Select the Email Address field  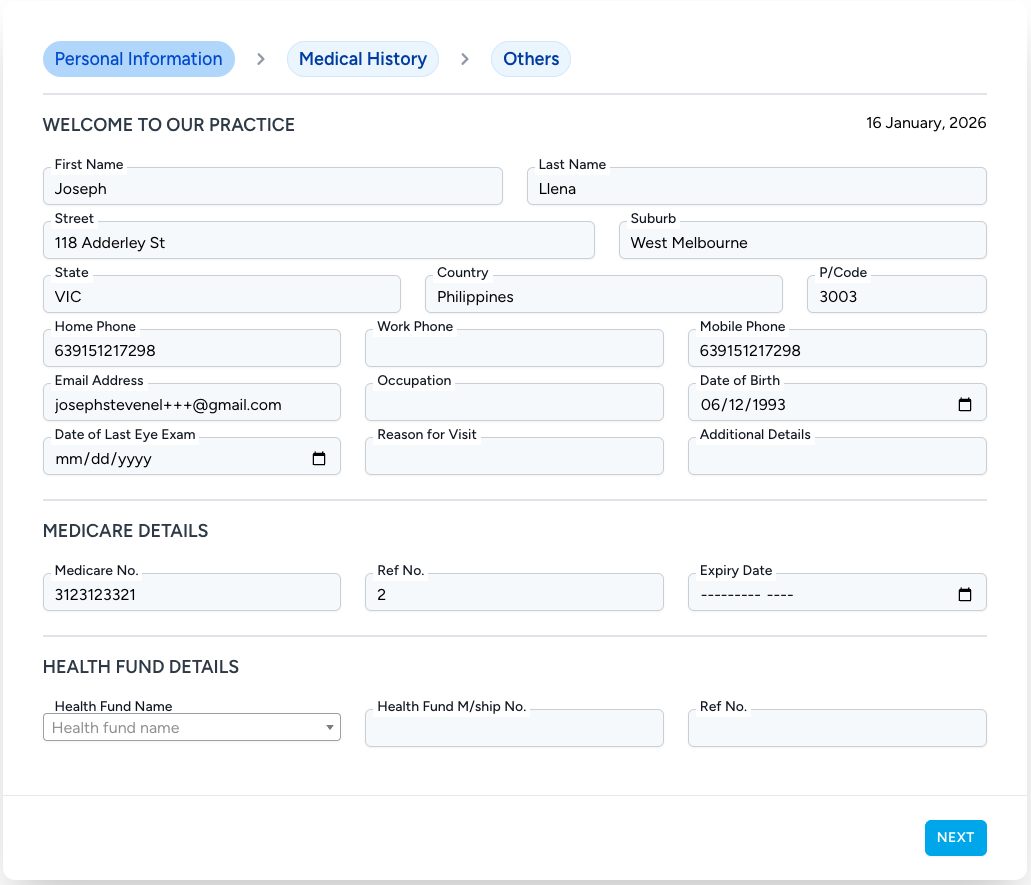coord(191,402)
